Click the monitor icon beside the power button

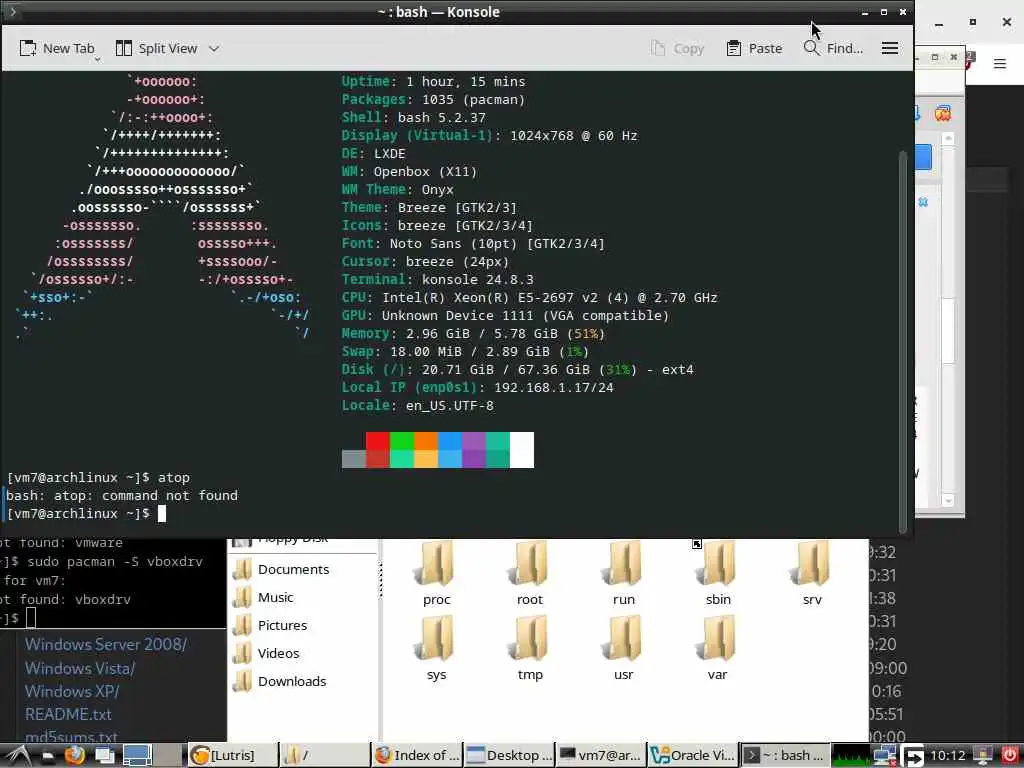coord(983,756)
